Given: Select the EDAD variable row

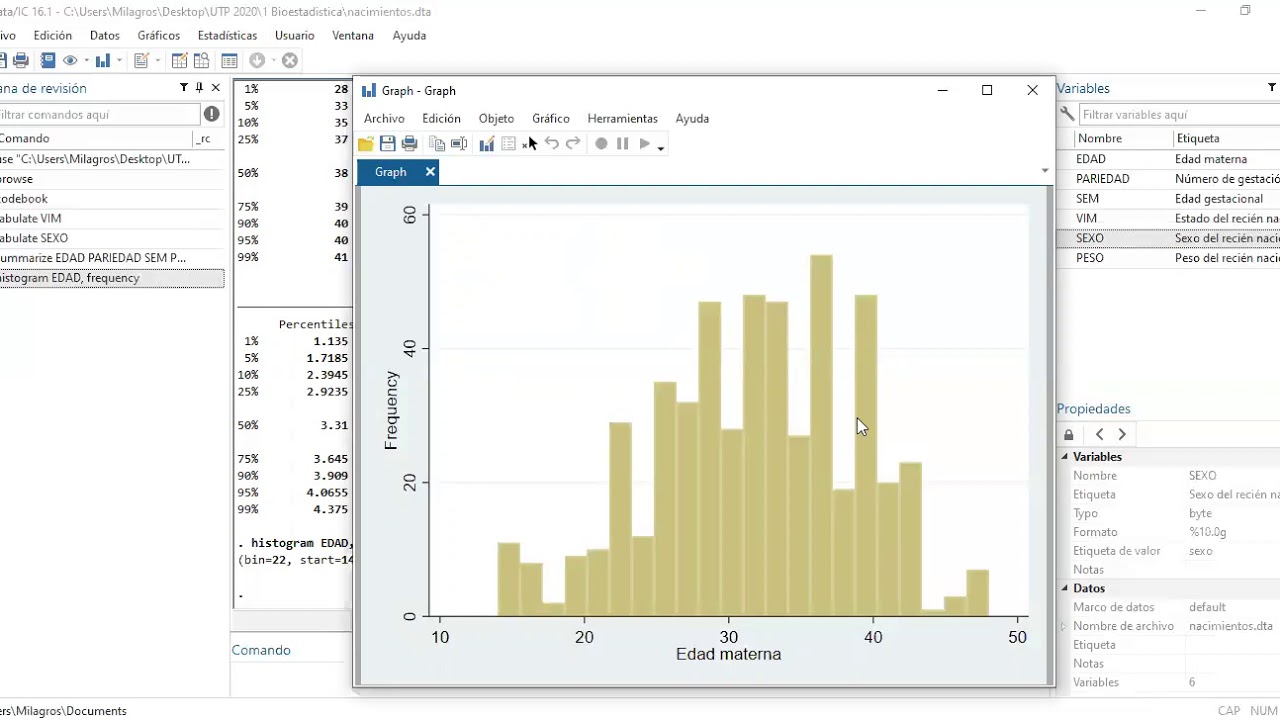Looking at the screenshot, I should click(1168, 159).
